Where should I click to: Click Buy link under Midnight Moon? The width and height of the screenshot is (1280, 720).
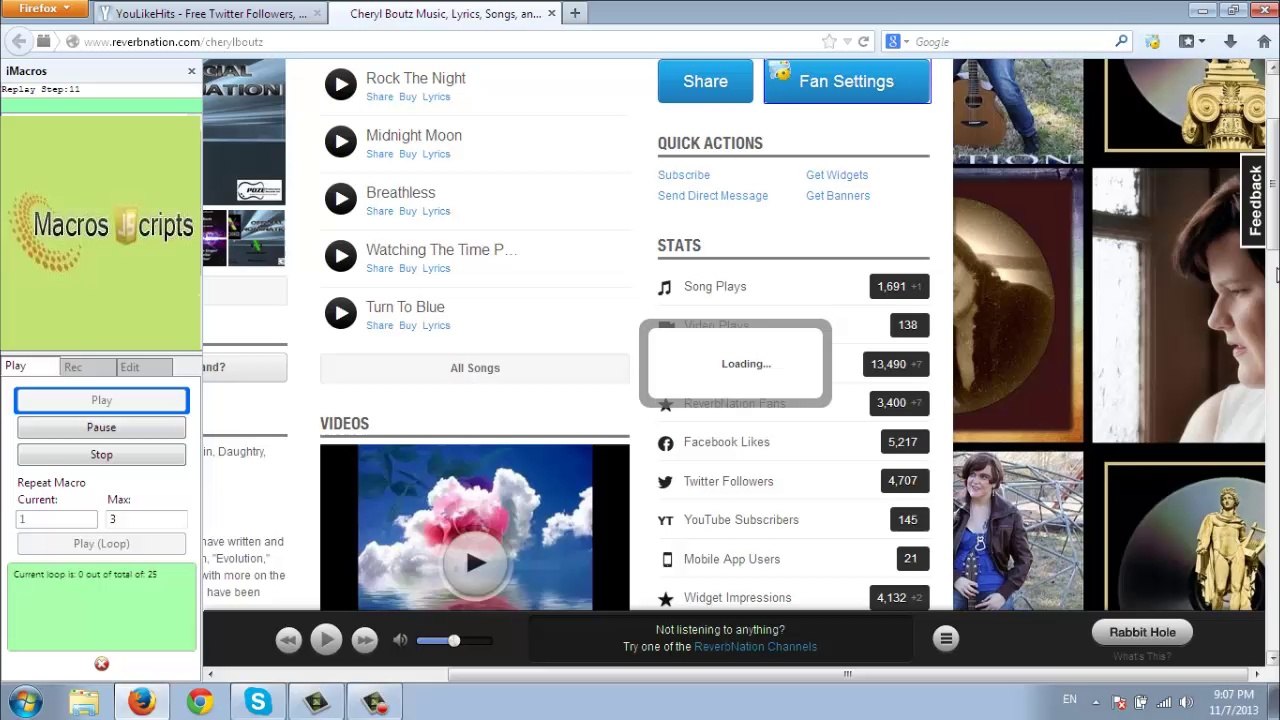(x=408, y=154)
